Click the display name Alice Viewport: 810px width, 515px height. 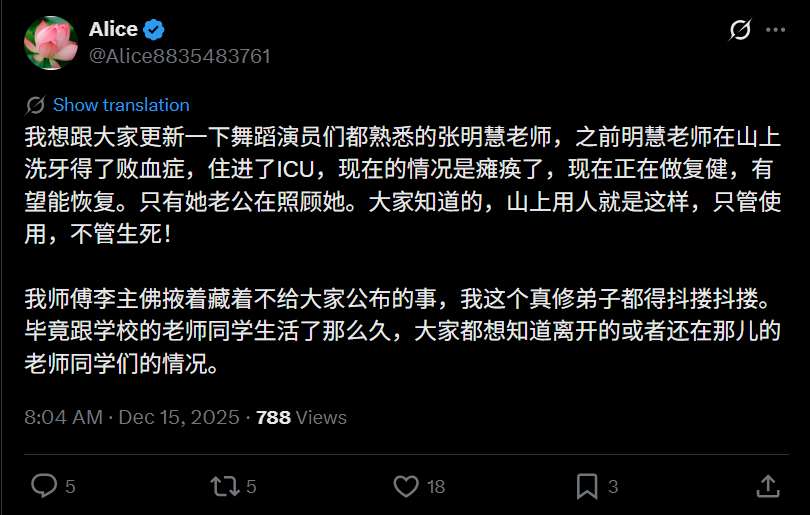tap(113, 30)
